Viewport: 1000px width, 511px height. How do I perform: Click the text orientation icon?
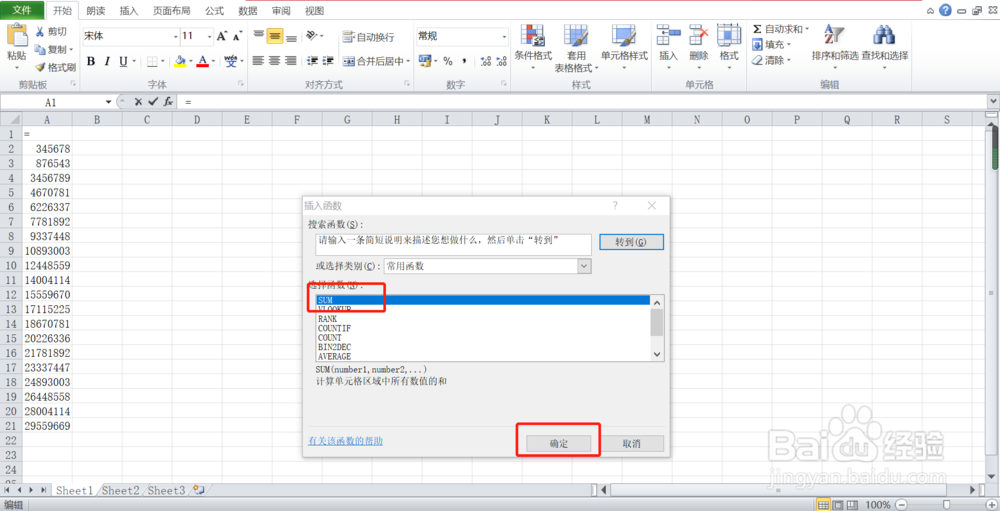pyautogui.click(x=311, y=36)
